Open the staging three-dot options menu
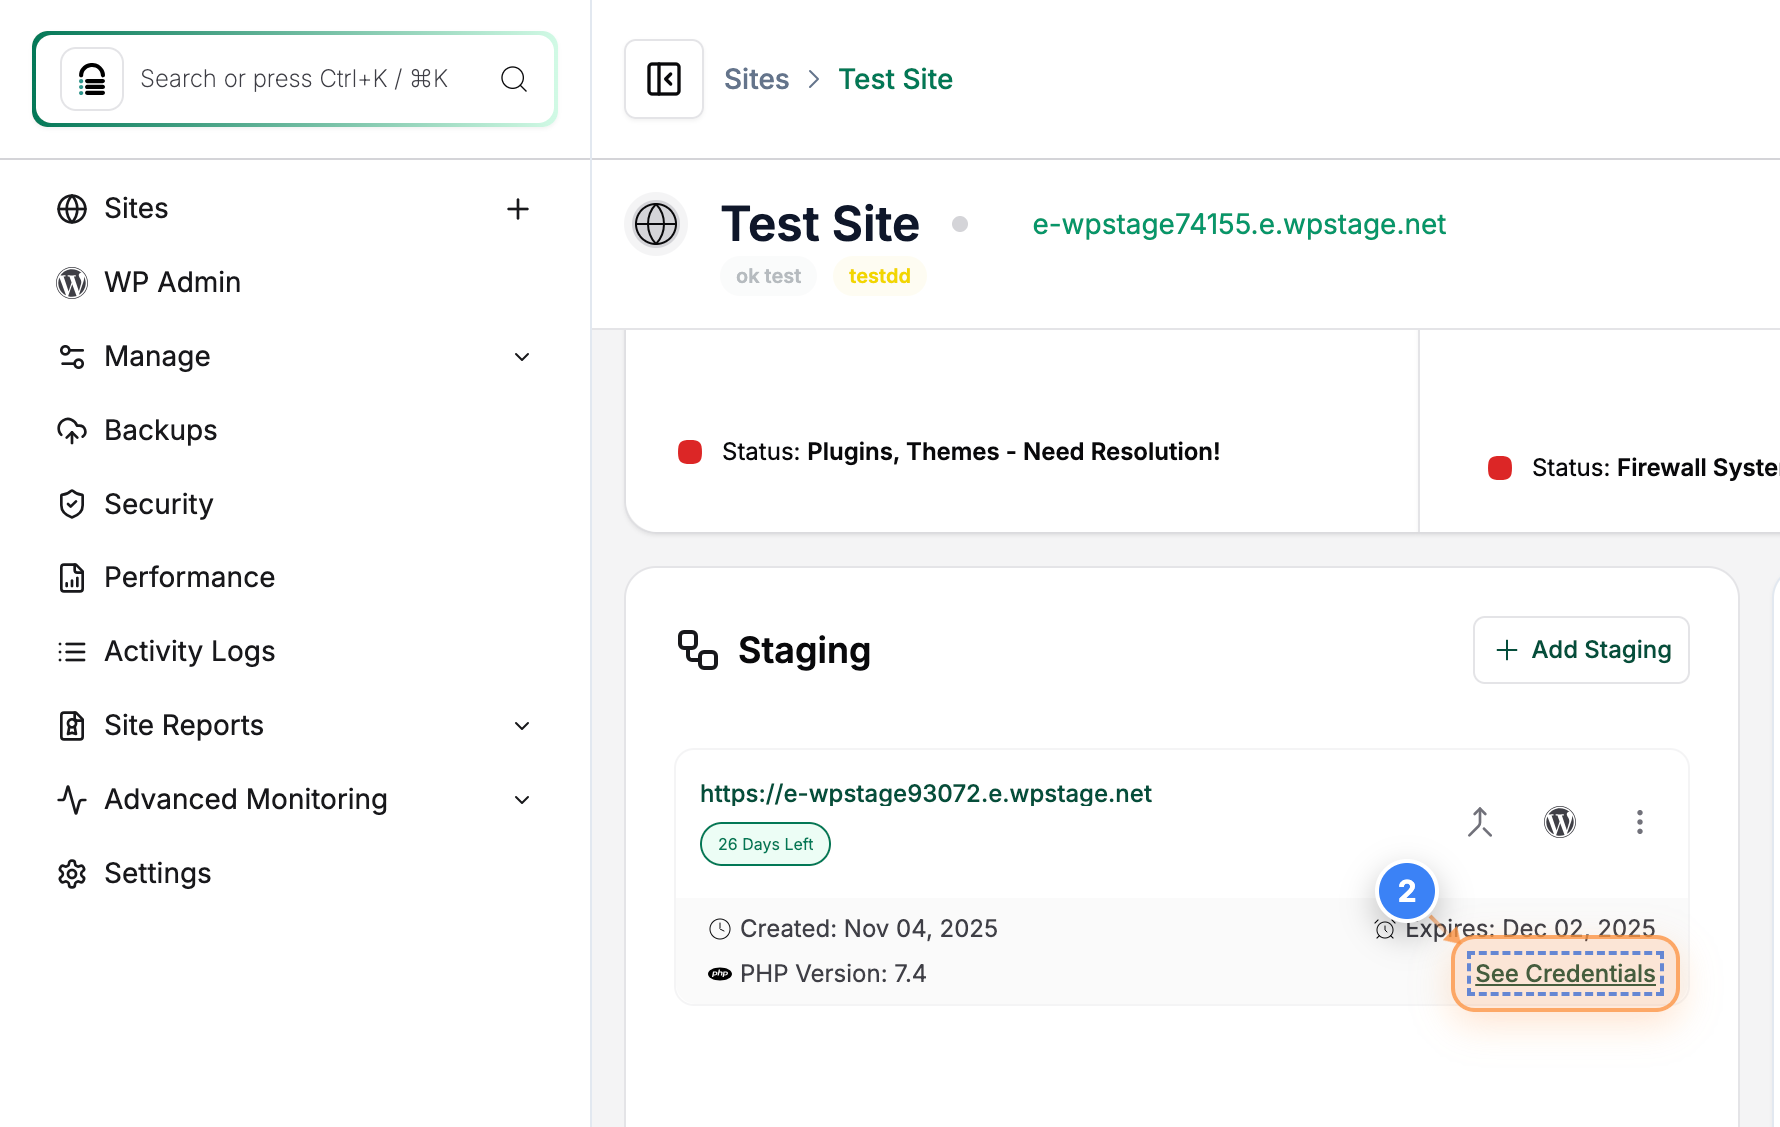 1640,822
